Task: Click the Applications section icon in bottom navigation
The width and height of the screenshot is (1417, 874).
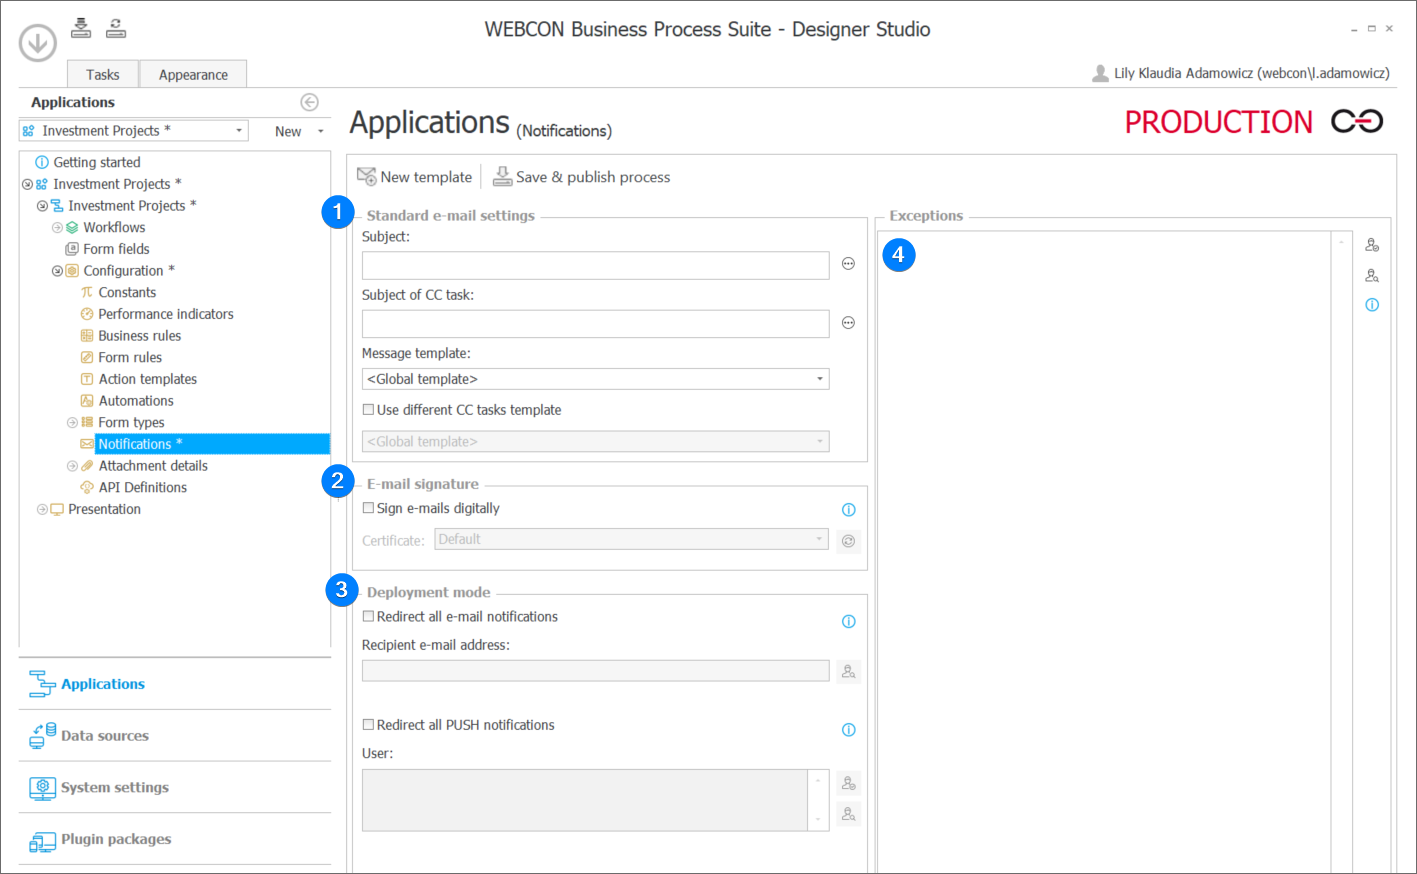Action: [x=43, y=684]
